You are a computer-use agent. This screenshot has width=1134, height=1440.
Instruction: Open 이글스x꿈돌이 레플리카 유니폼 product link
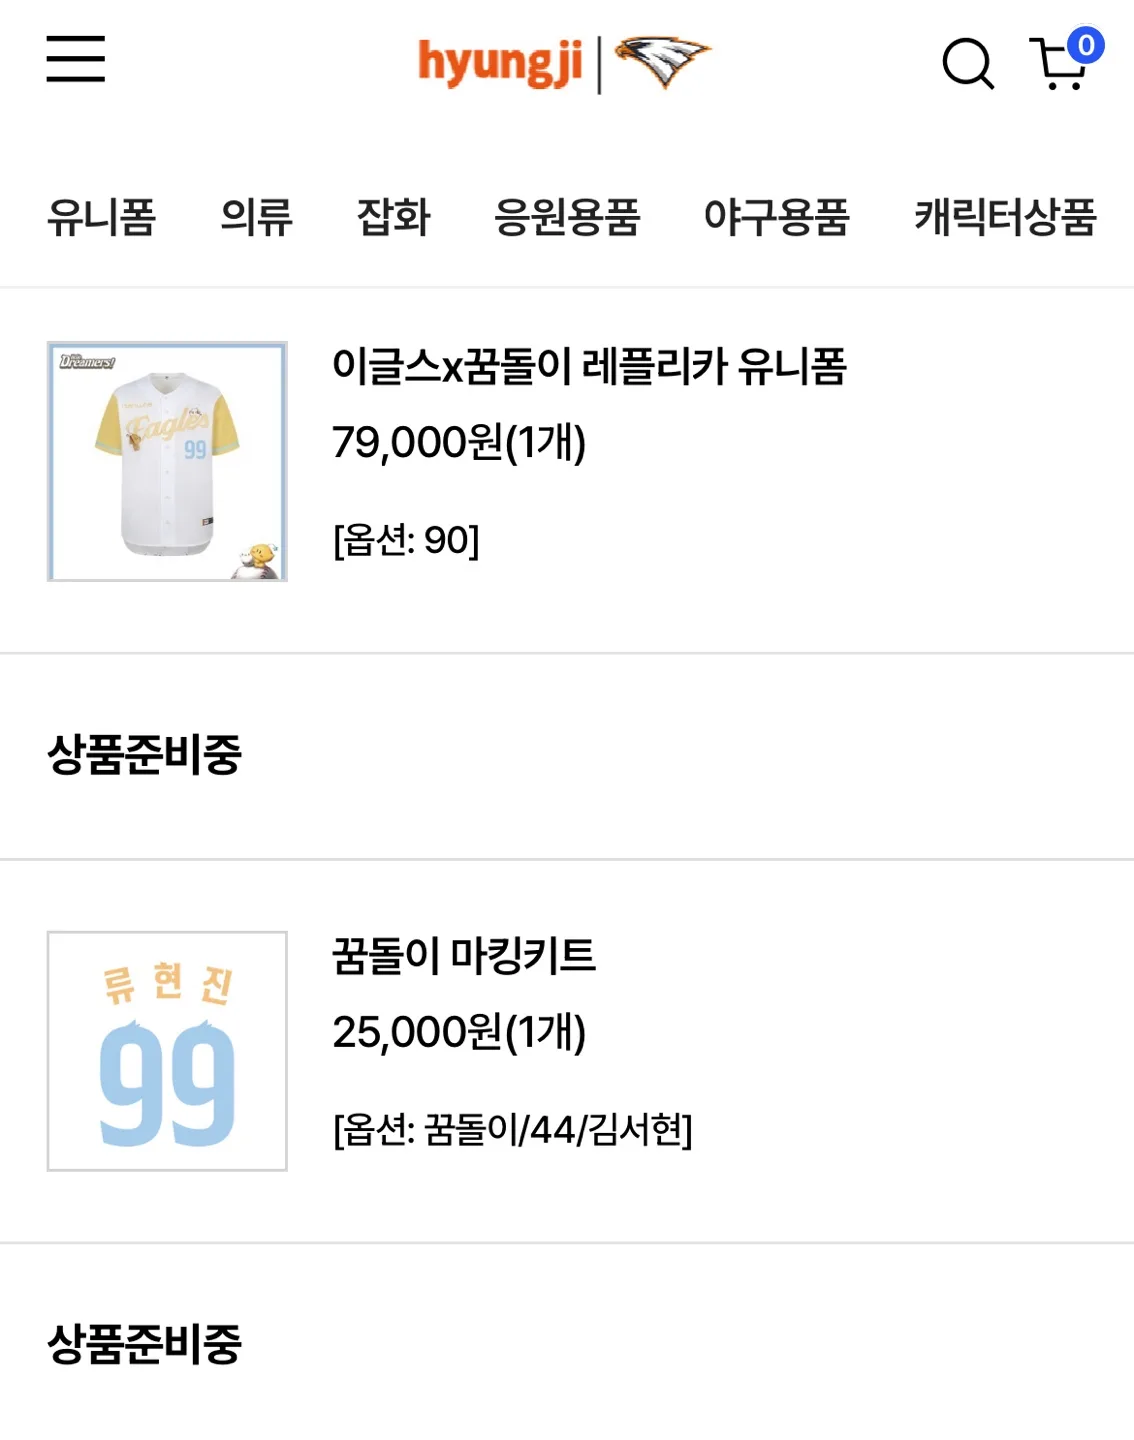click(590, 366)
